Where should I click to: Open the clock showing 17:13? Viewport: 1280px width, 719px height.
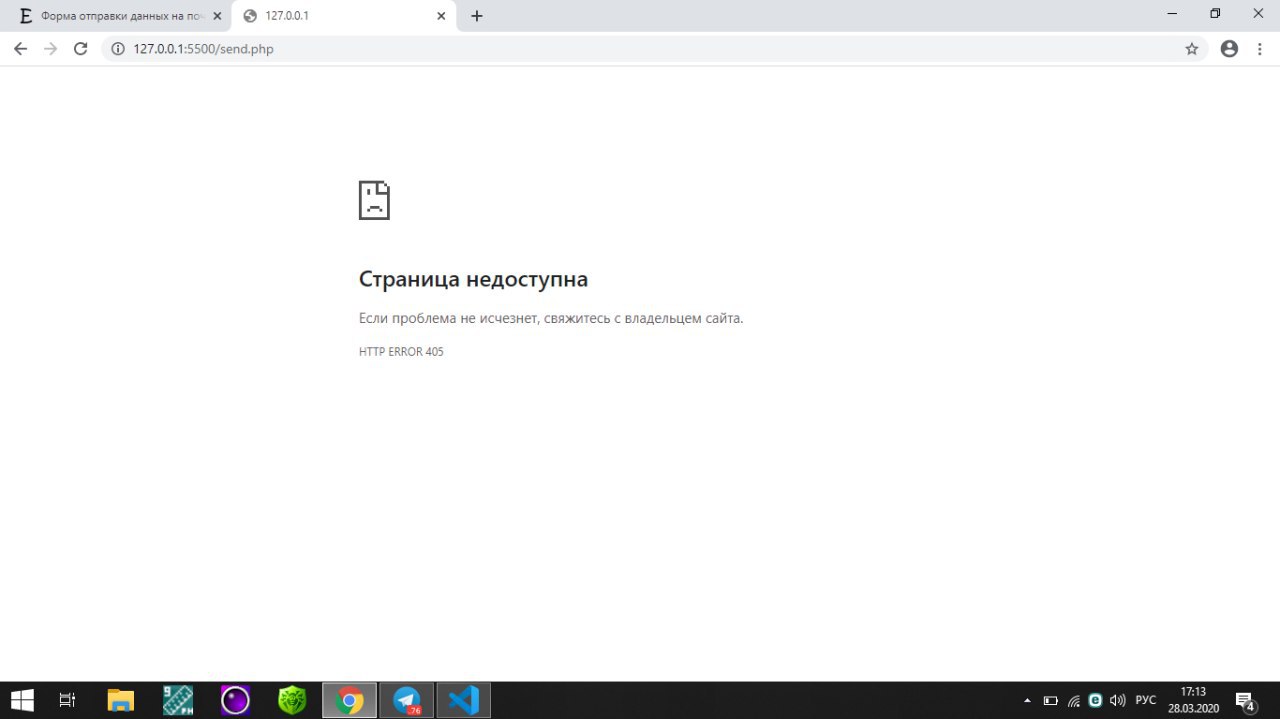[x=1193, y=700]
